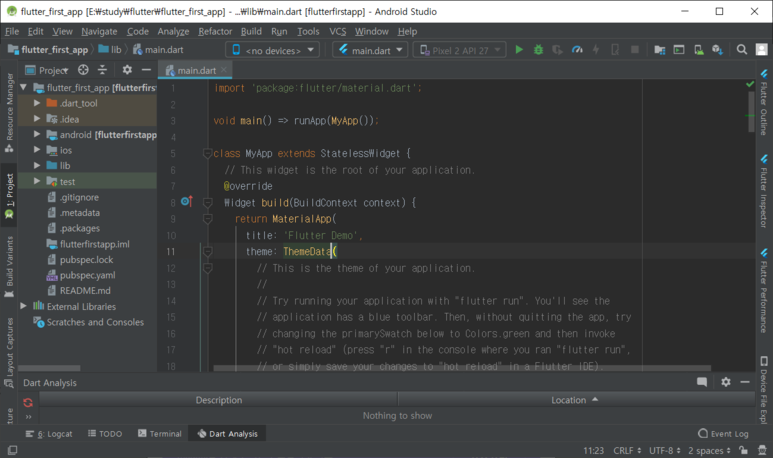Viewport: 773px width, 458px height.
Task: Switch to the Terminal tool tab
Action: click(x=160, y=433)
